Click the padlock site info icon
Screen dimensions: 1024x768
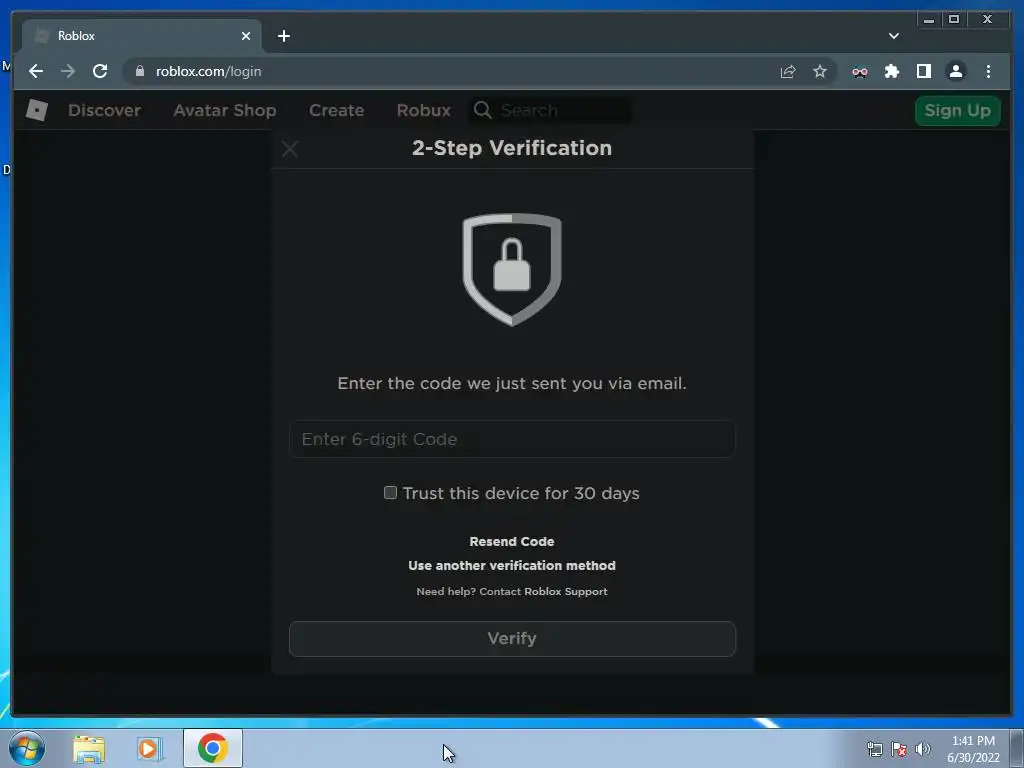pos(140,71)
